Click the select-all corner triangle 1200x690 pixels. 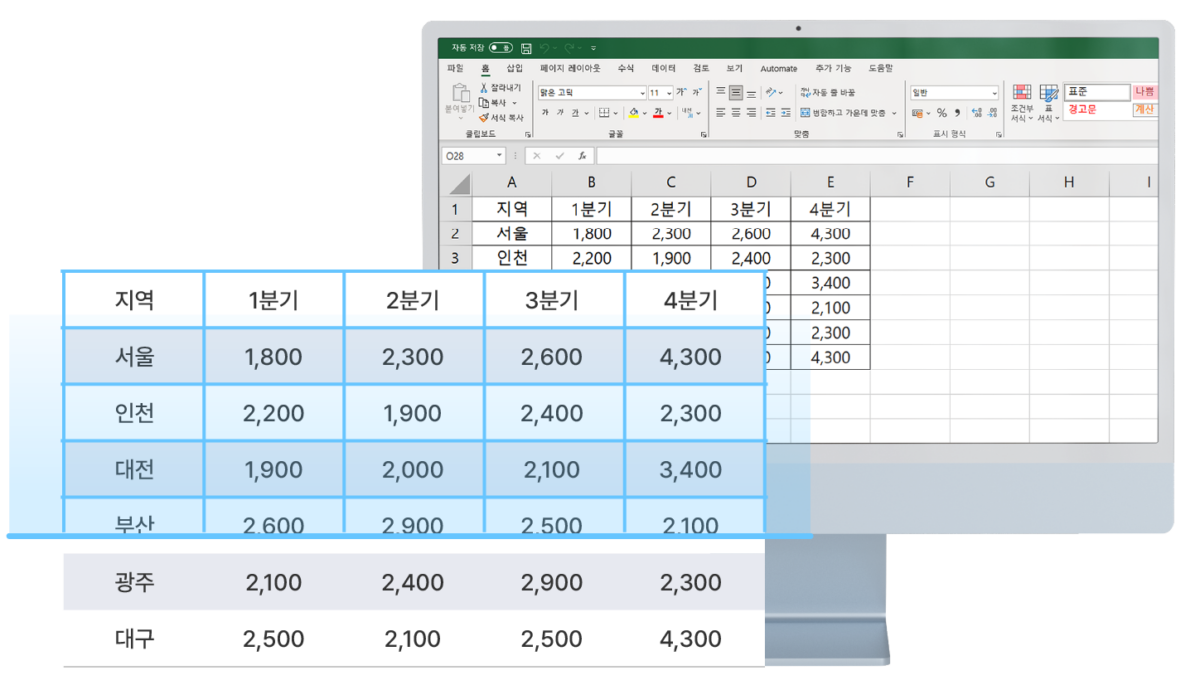tap(459, 184)
